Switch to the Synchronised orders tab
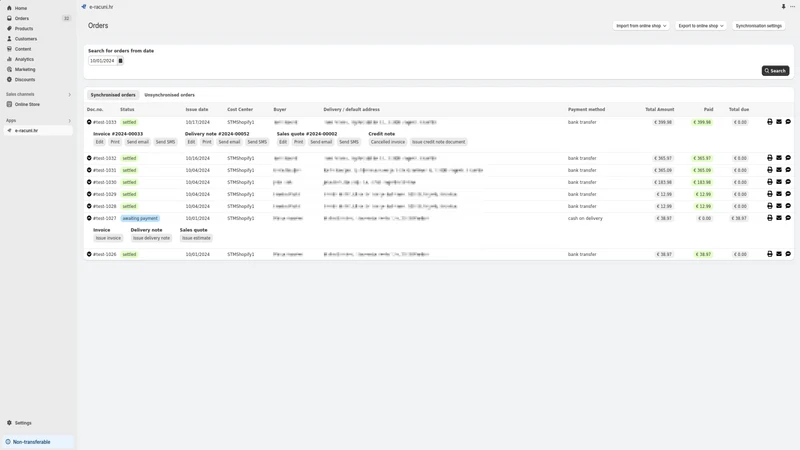The height and width of the screenshot is (450, 800). pyautogui.click(x=113, y=95)
